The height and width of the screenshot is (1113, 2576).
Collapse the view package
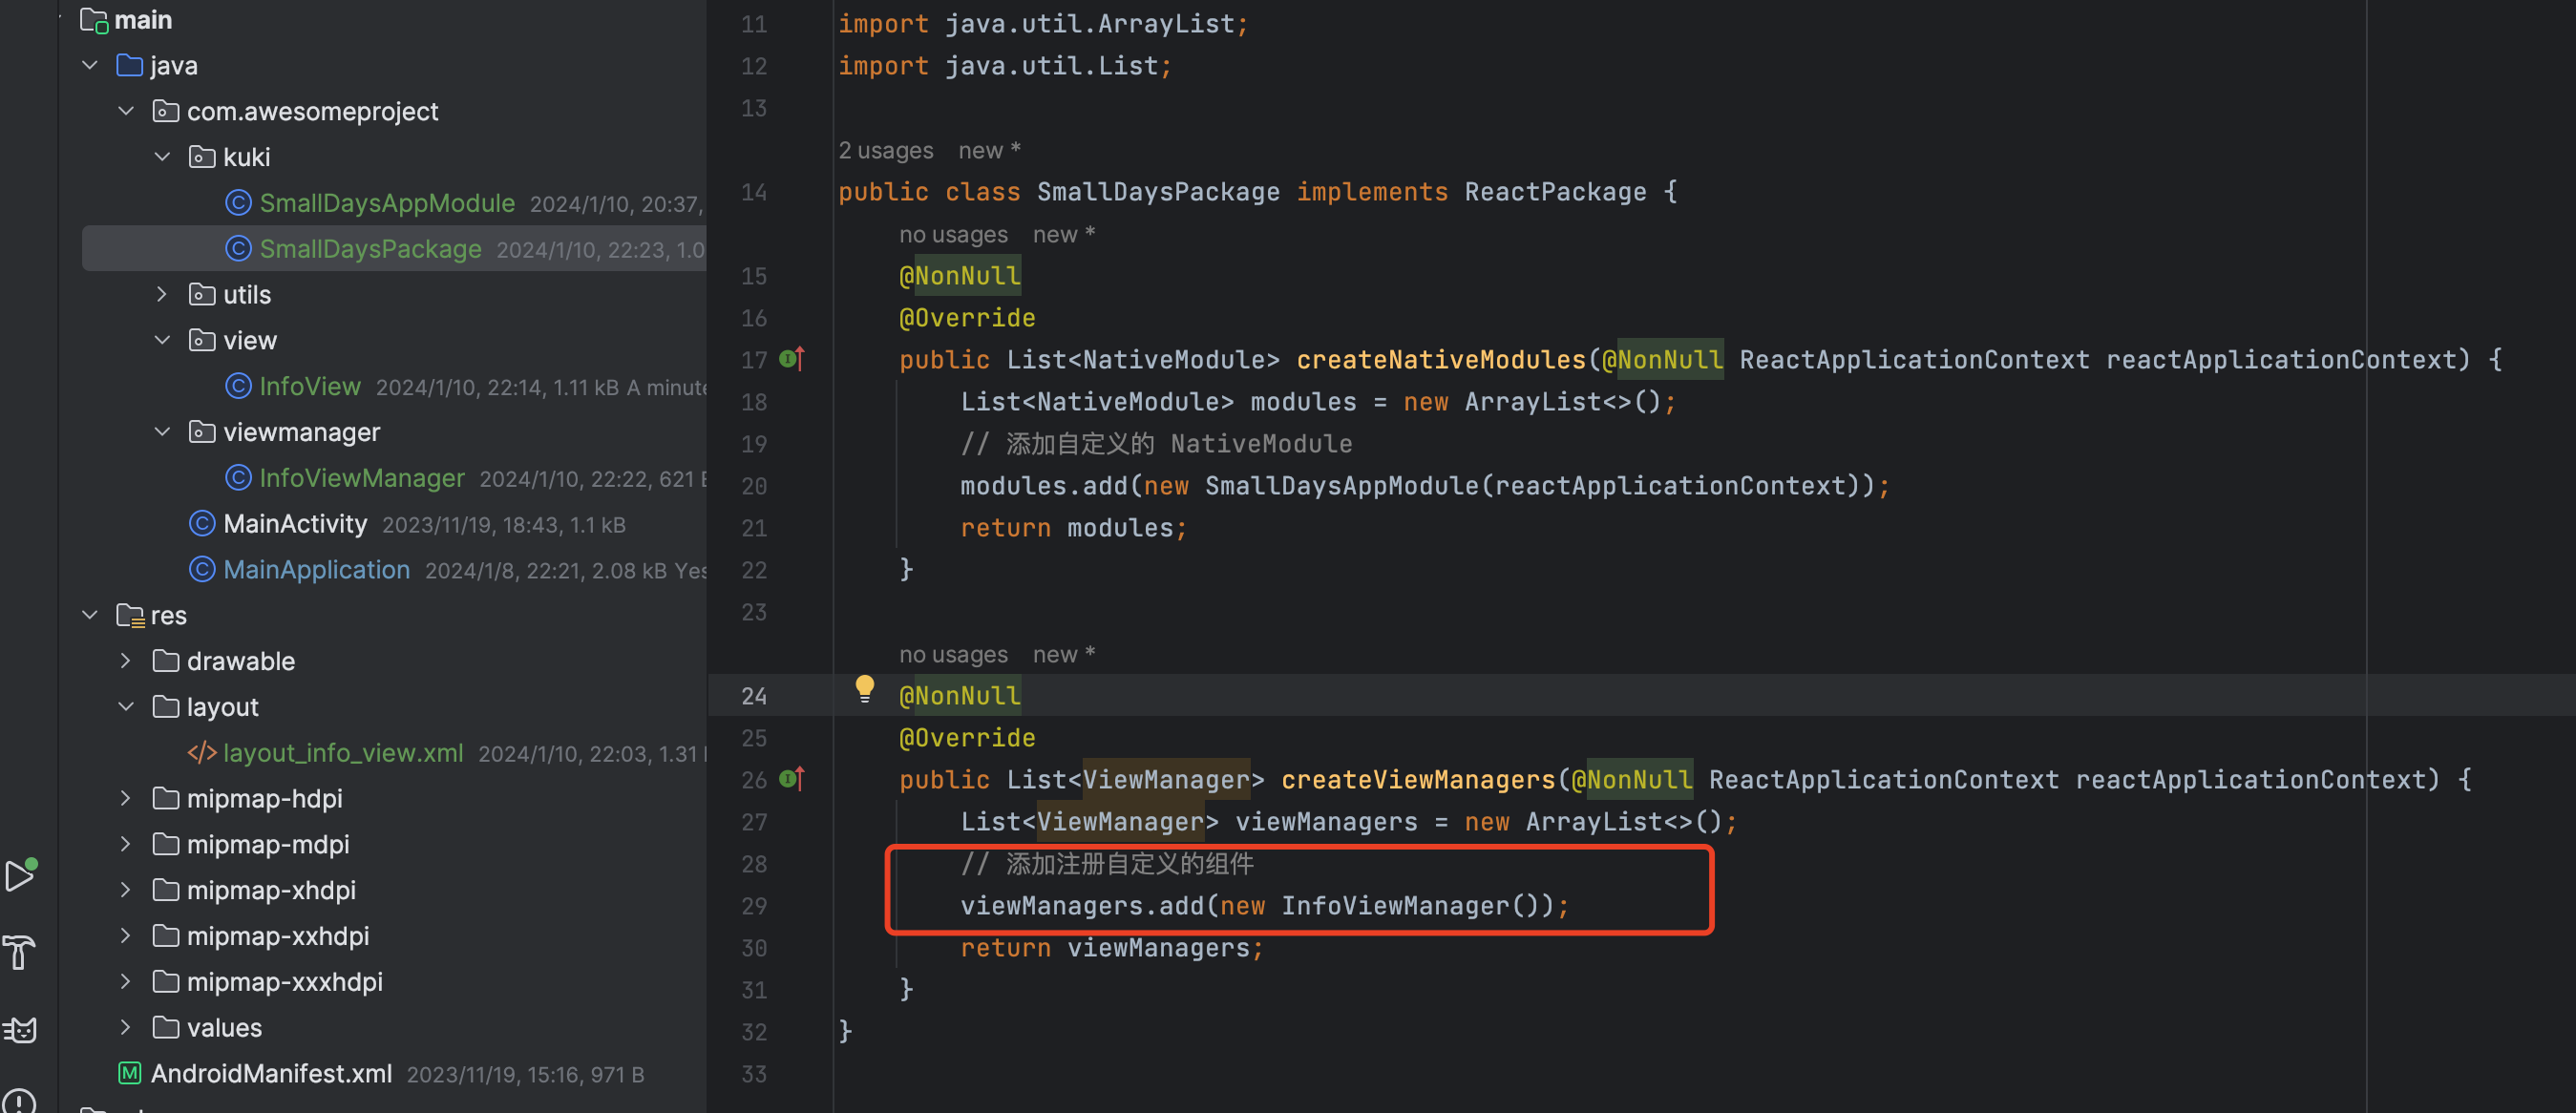[162, 340]
